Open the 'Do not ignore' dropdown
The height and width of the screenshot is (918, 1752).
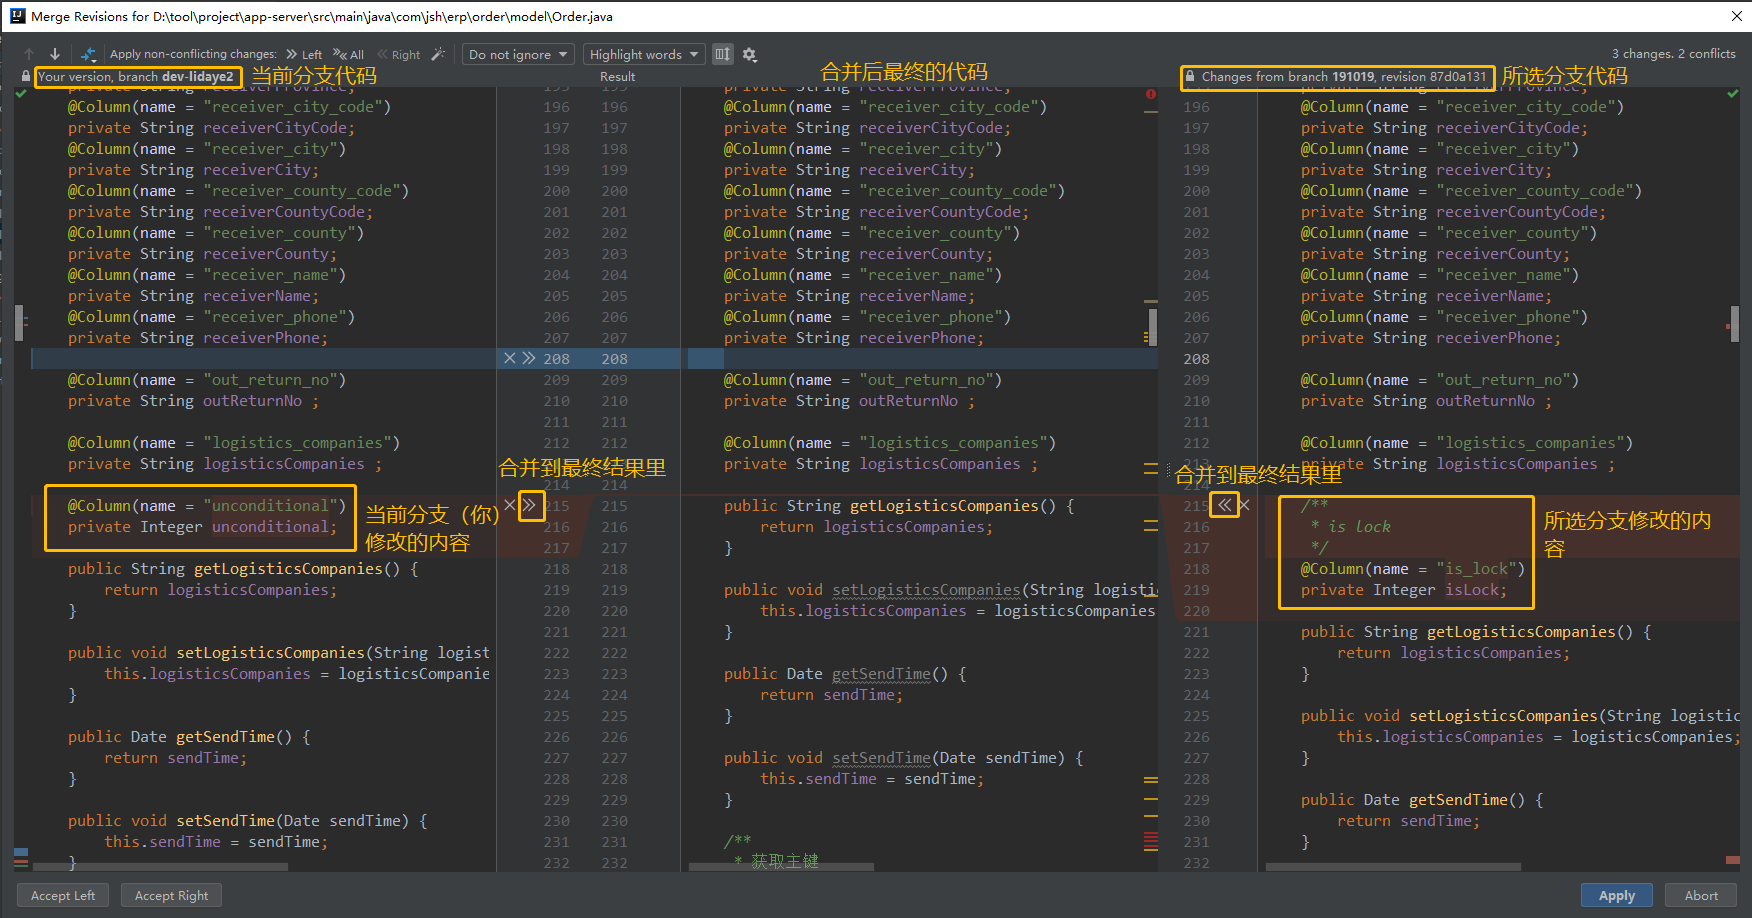click(x=518, y=54)
